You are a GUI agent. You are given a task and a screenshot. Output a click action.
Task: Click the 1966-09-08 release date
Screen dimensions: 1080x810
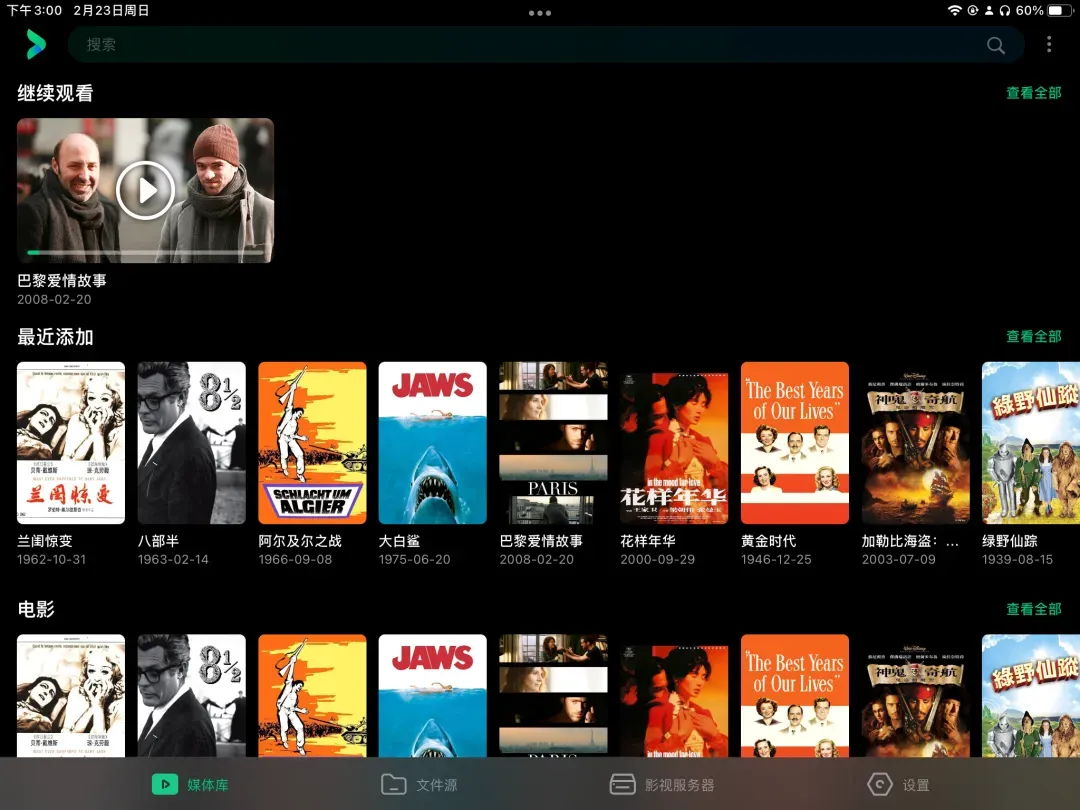295,560
